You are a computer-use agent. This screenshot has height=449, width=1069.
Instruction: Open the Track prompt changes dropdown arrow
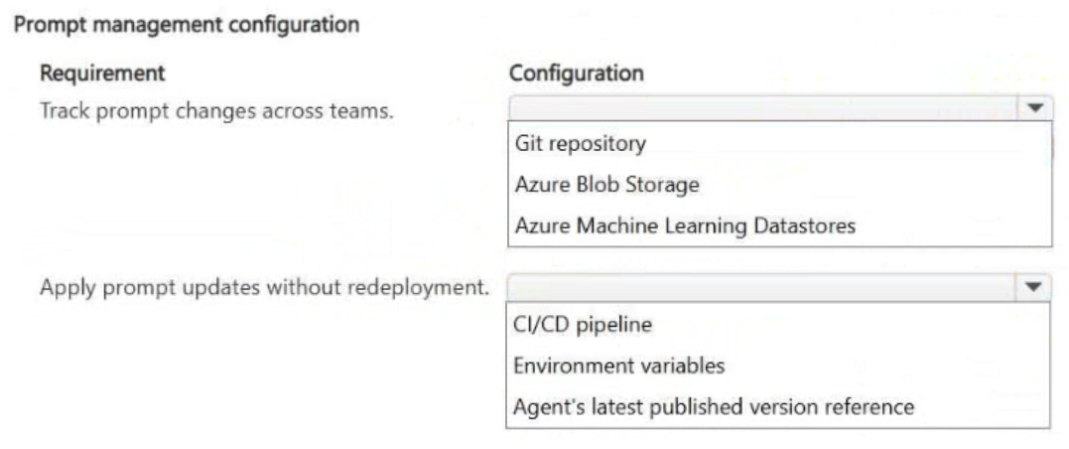[1036, 108]
